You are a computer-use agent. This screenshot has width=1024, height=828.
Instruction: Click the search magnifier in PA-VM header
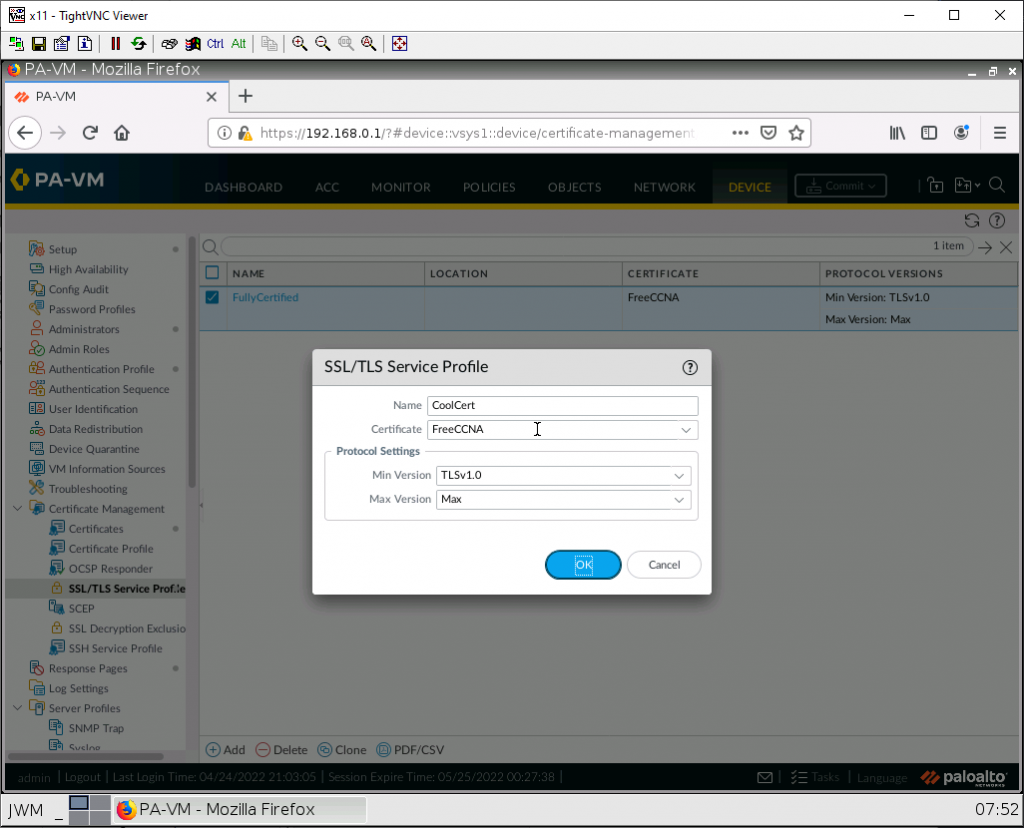(x=996, y=185)
